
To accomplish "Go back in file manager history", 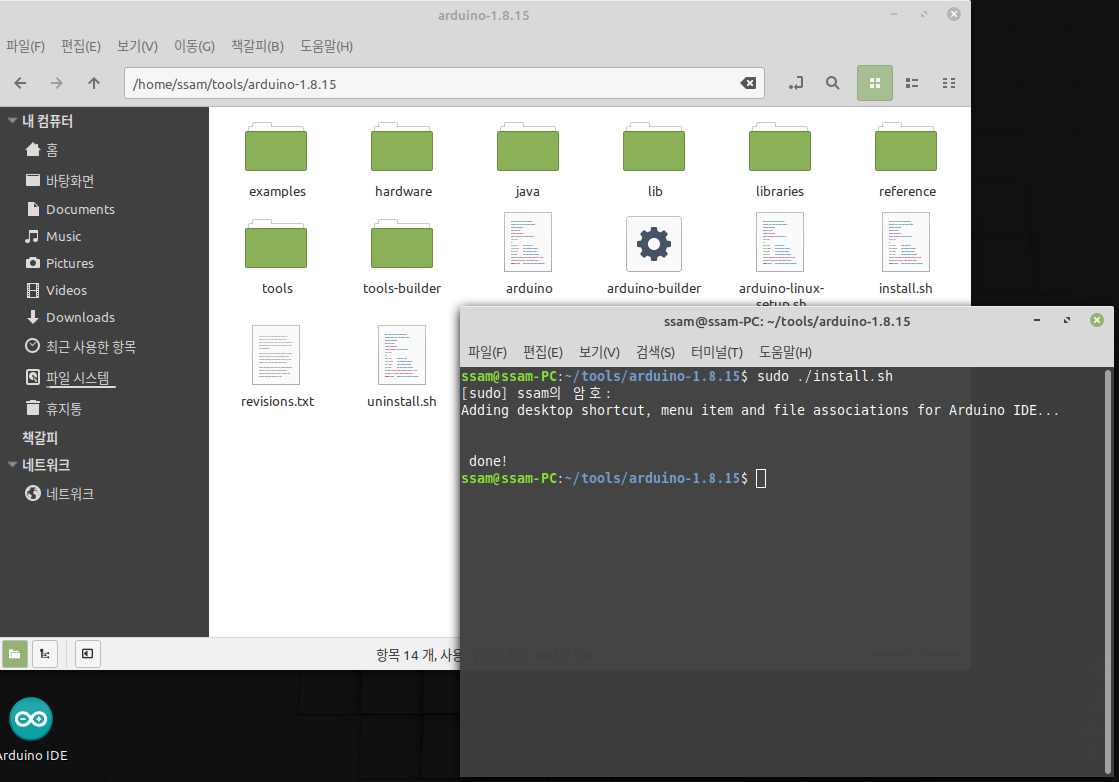I will (x=20, y=83).
